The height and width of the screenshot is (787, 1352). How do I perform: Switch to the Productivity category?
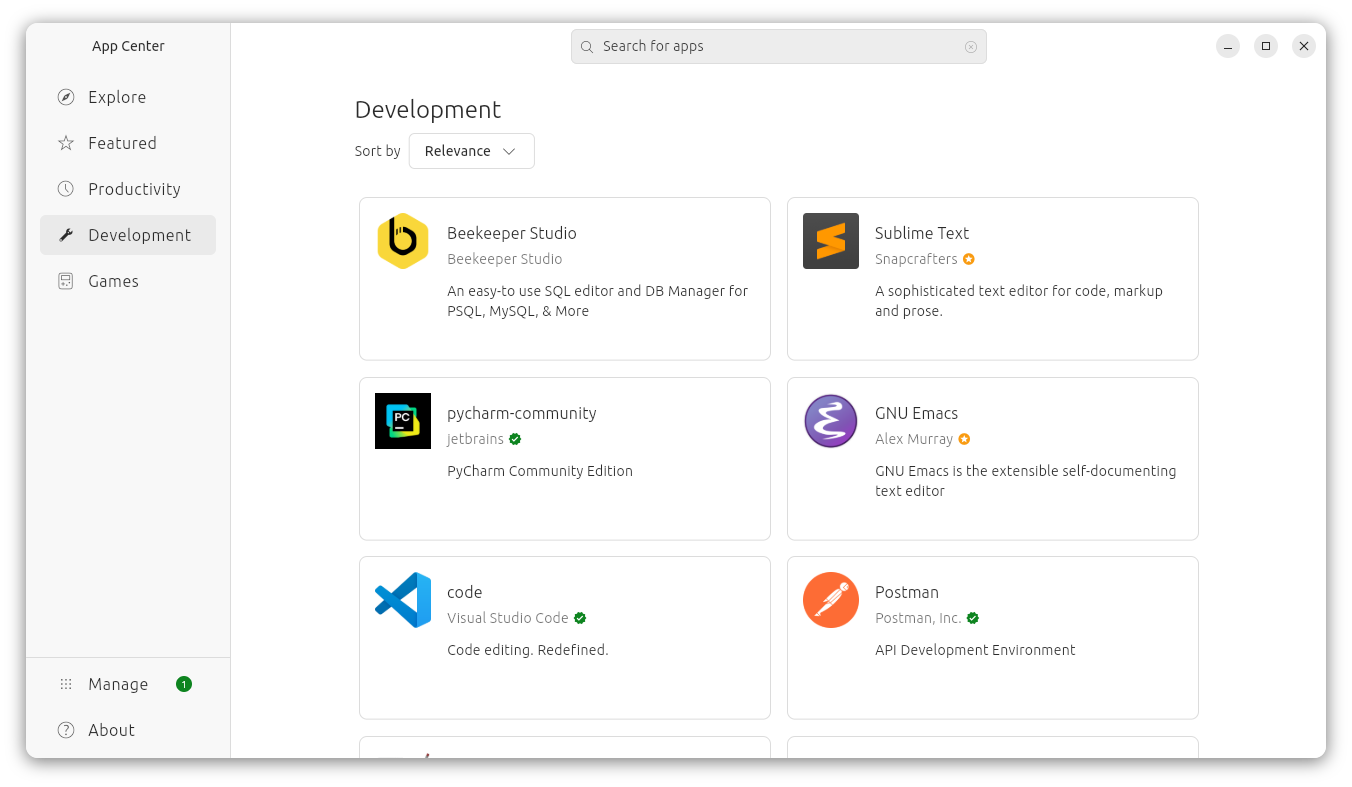128,189
